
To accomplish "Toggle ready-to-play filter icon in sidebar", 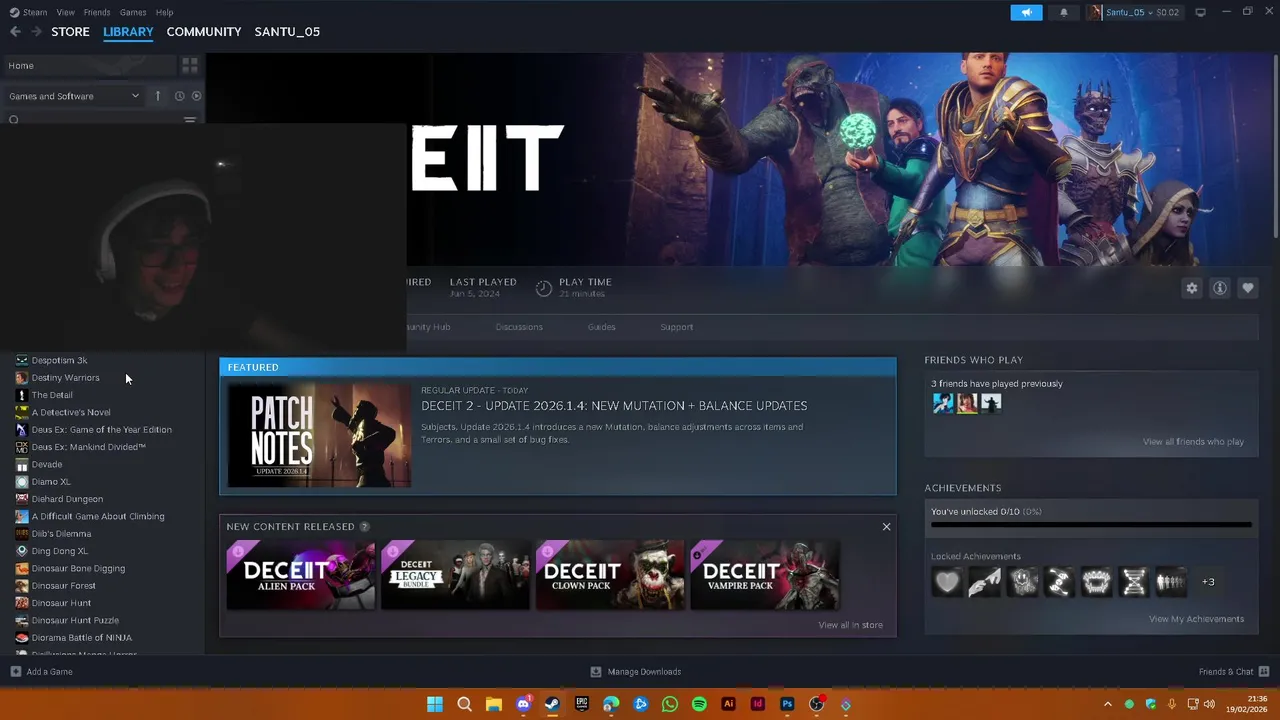I will 196,96.
